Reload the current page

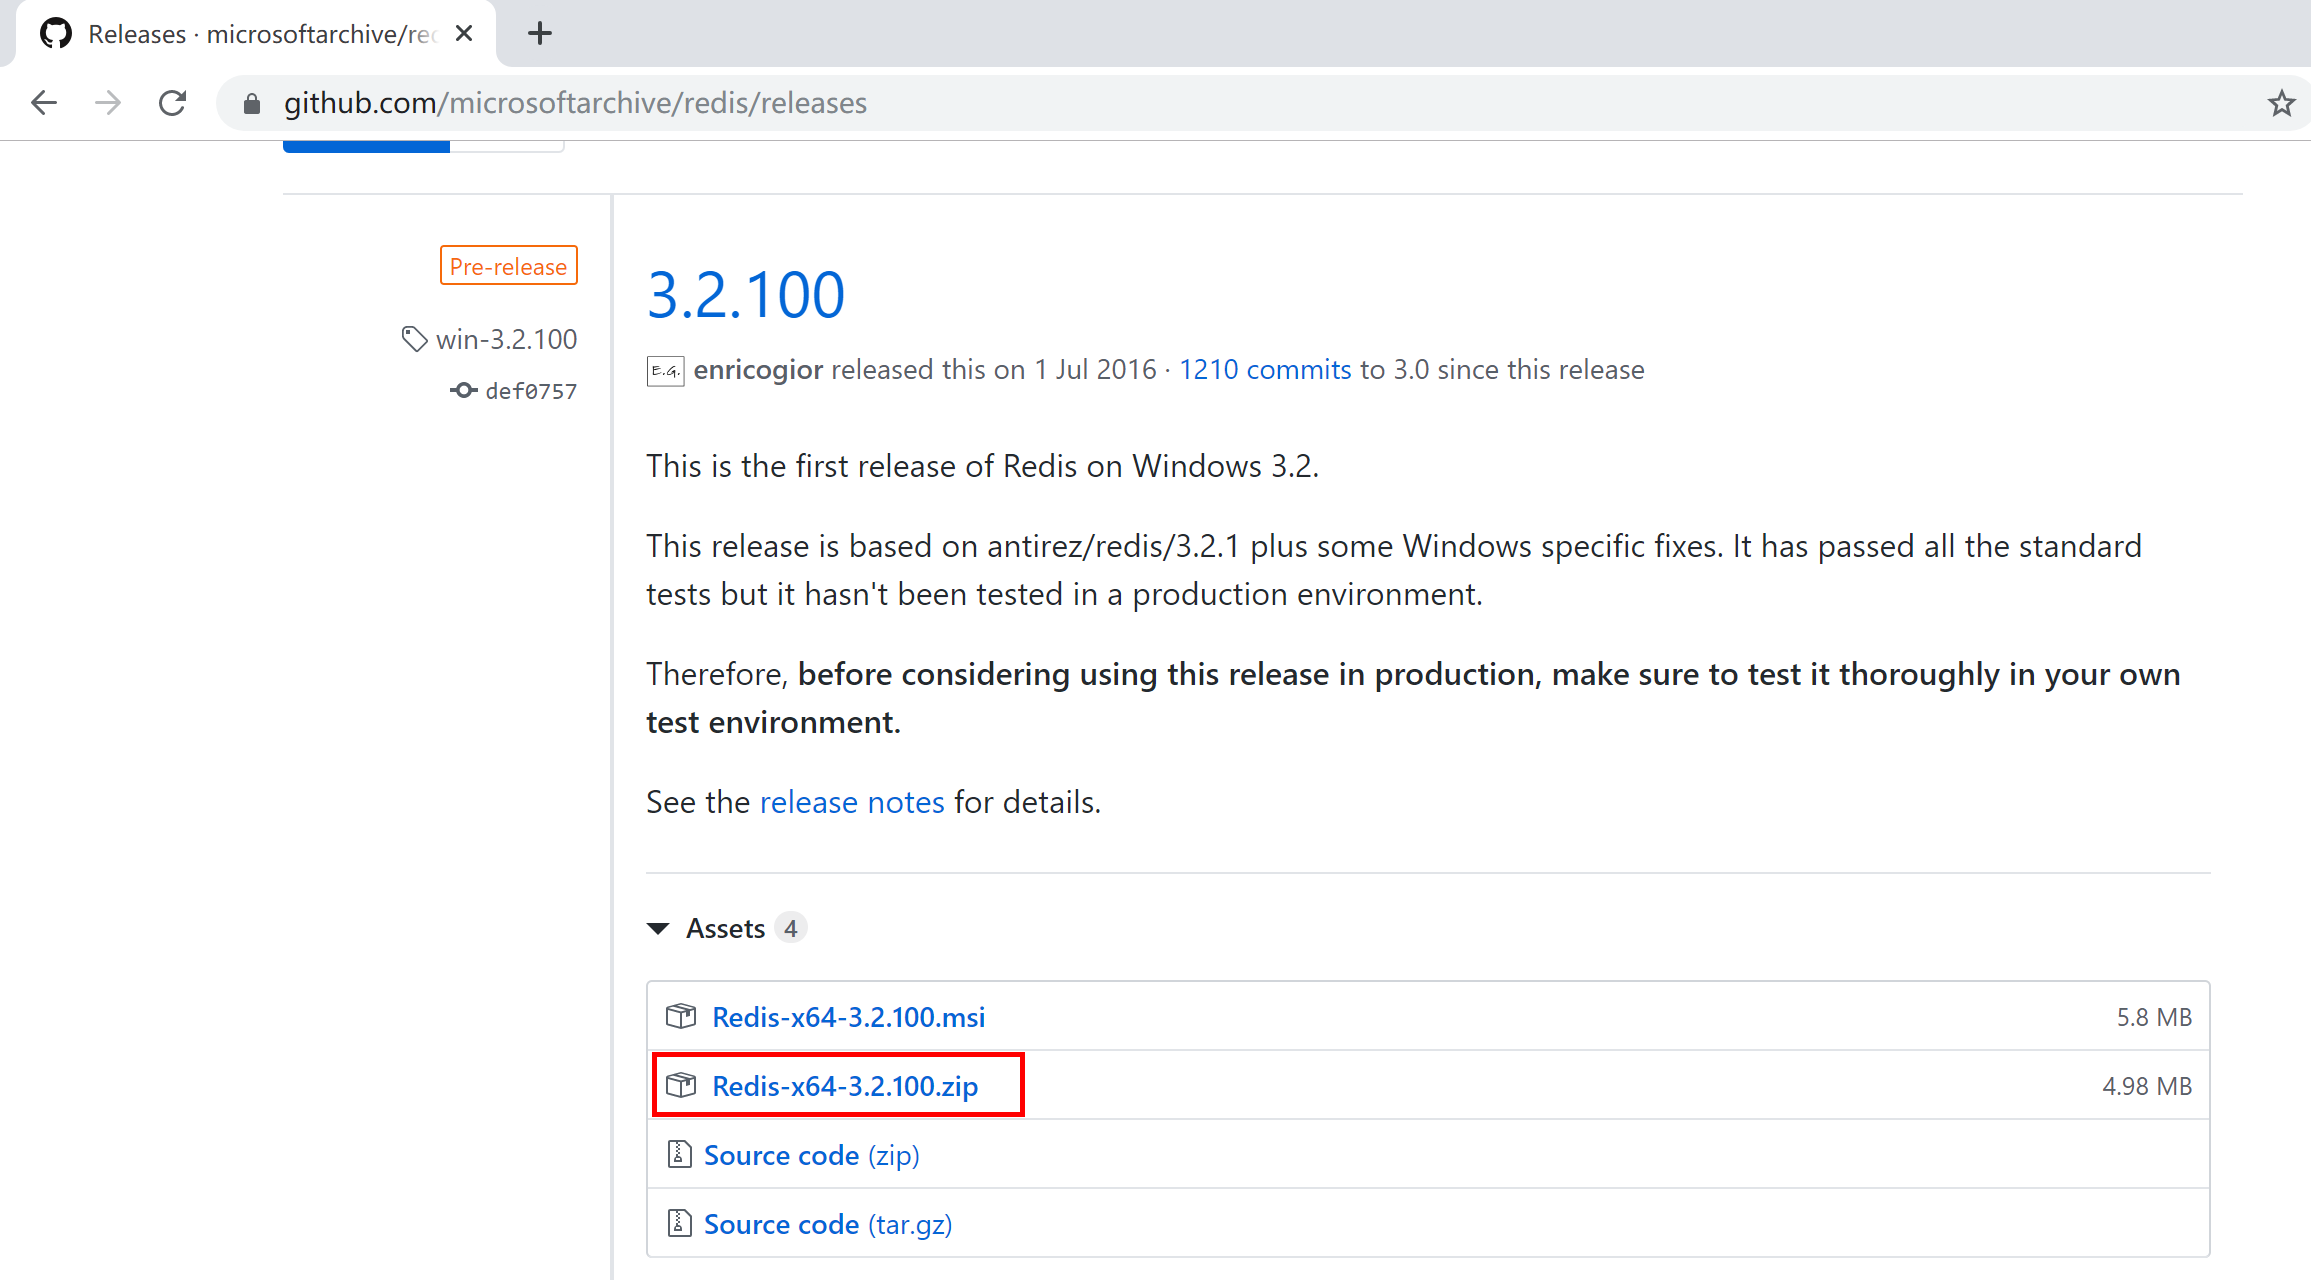click(173, 103)
